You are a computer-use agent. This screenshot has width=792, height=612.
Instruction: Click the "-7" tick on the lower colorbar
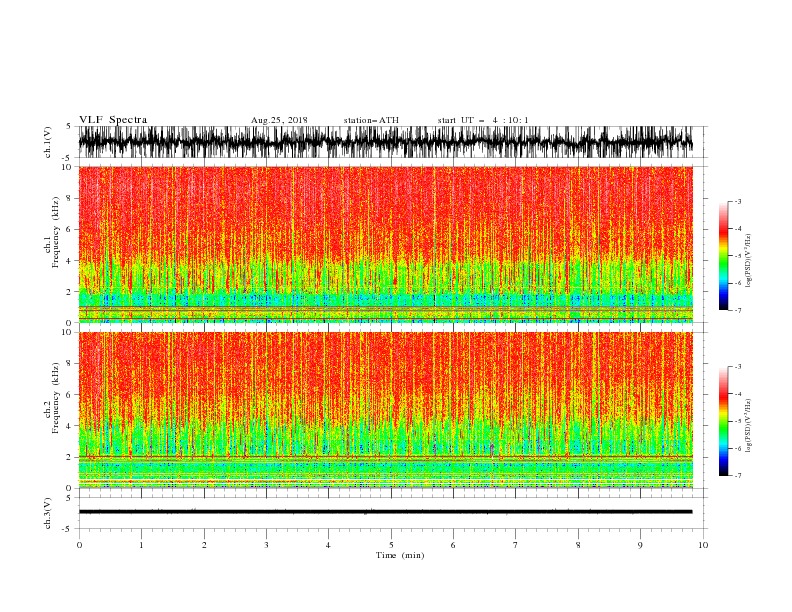738,475
